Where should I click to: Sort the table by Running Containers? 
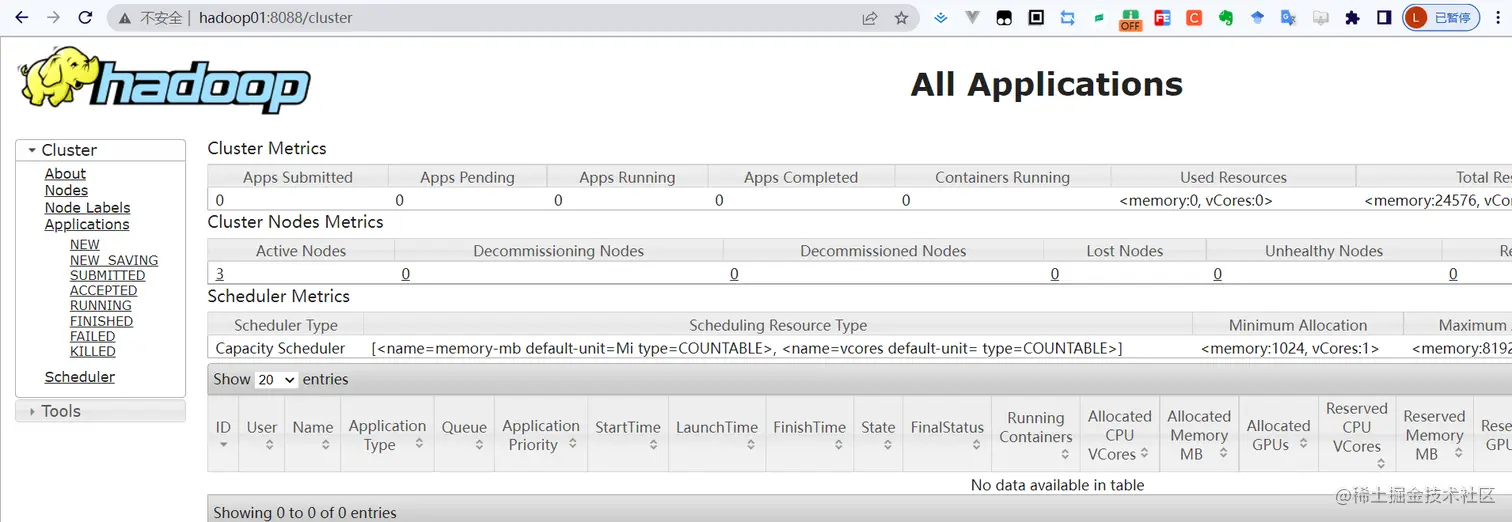point(1036,434)
